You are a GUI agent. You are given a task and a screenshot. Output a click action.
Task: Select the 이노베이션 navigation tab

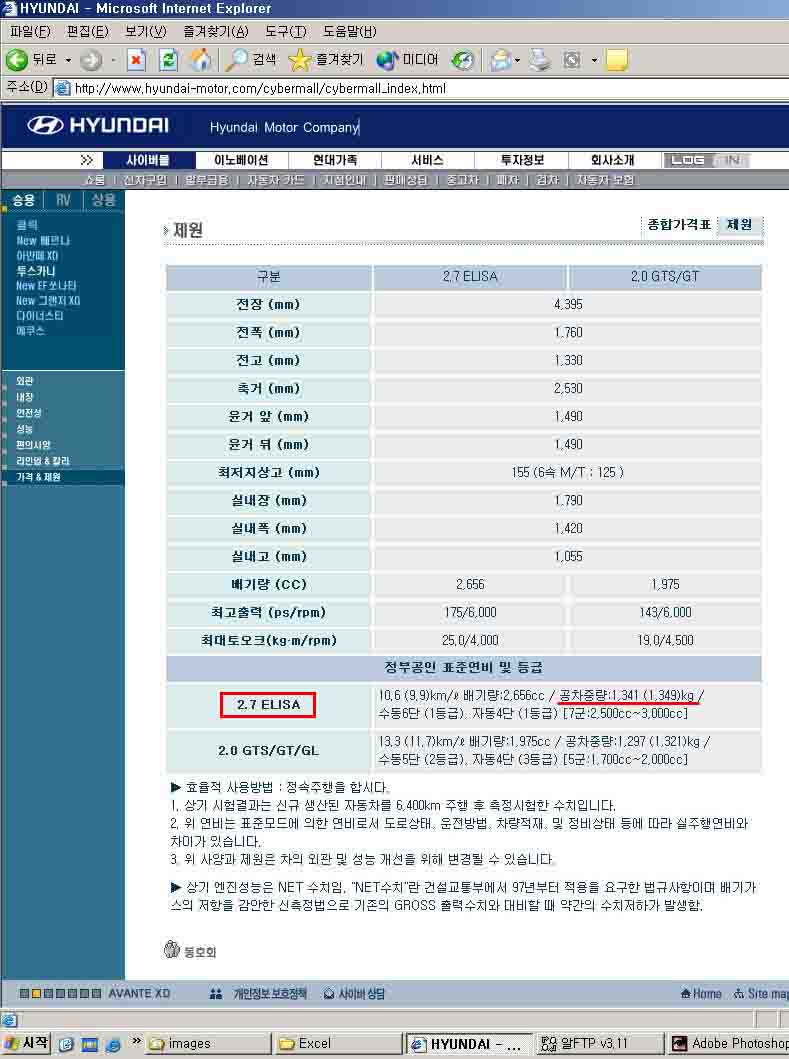241,160
